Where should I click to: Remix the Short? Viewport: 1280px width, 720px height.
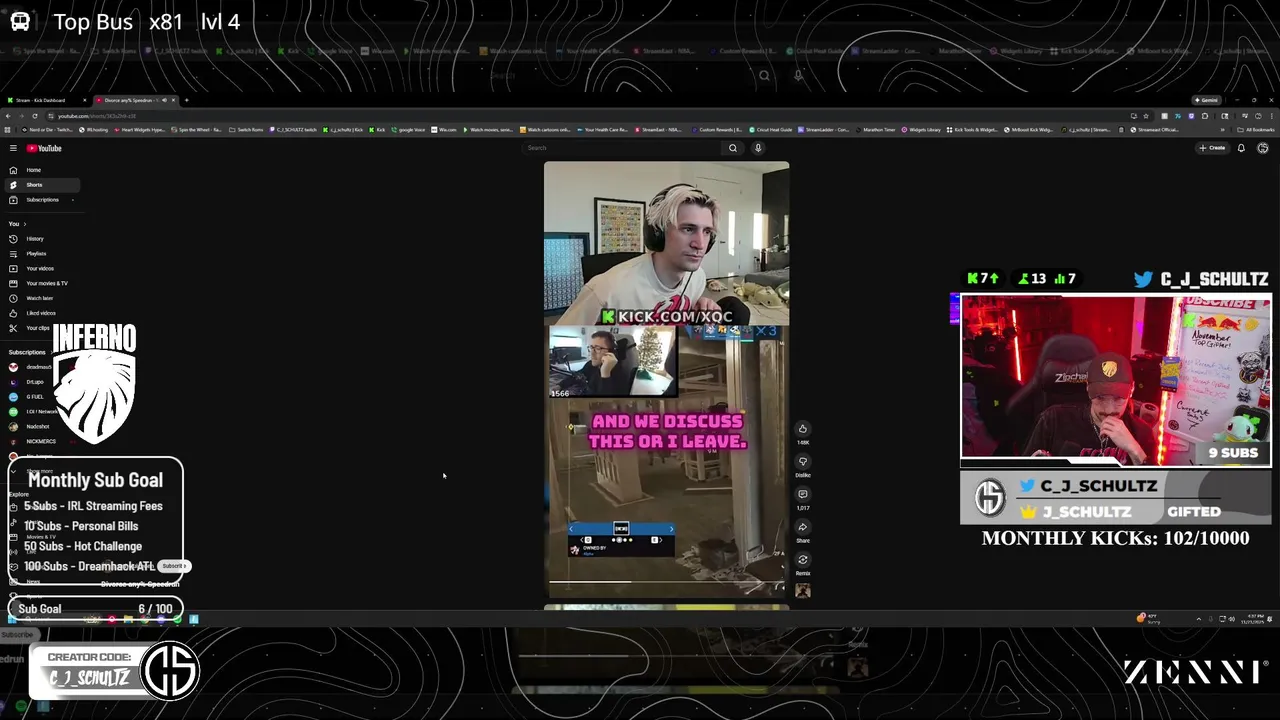(802, 560)
